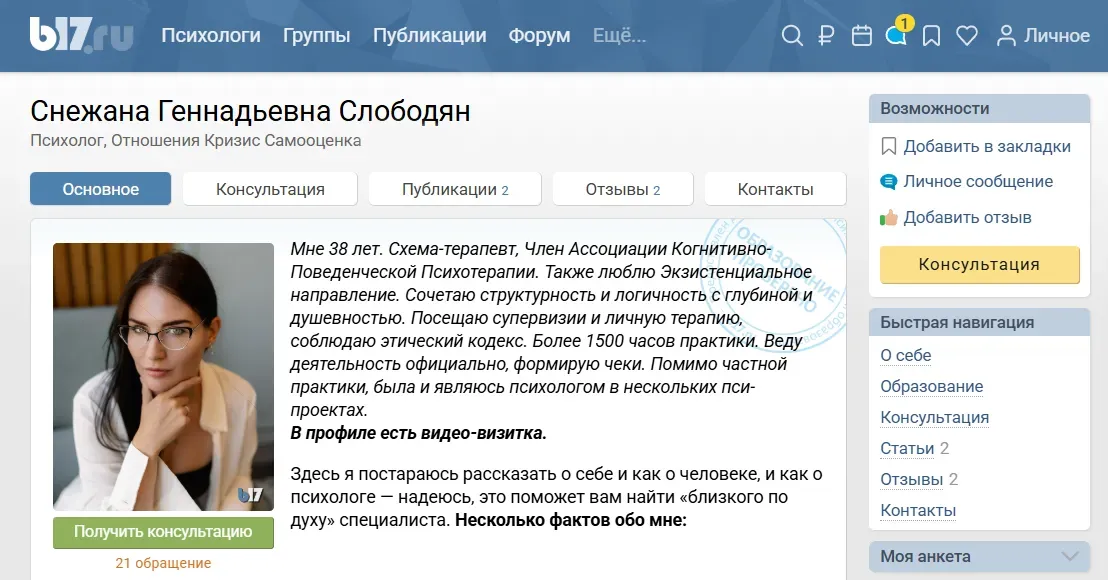Go to Контакты in quick navigation

pos(918,511)
